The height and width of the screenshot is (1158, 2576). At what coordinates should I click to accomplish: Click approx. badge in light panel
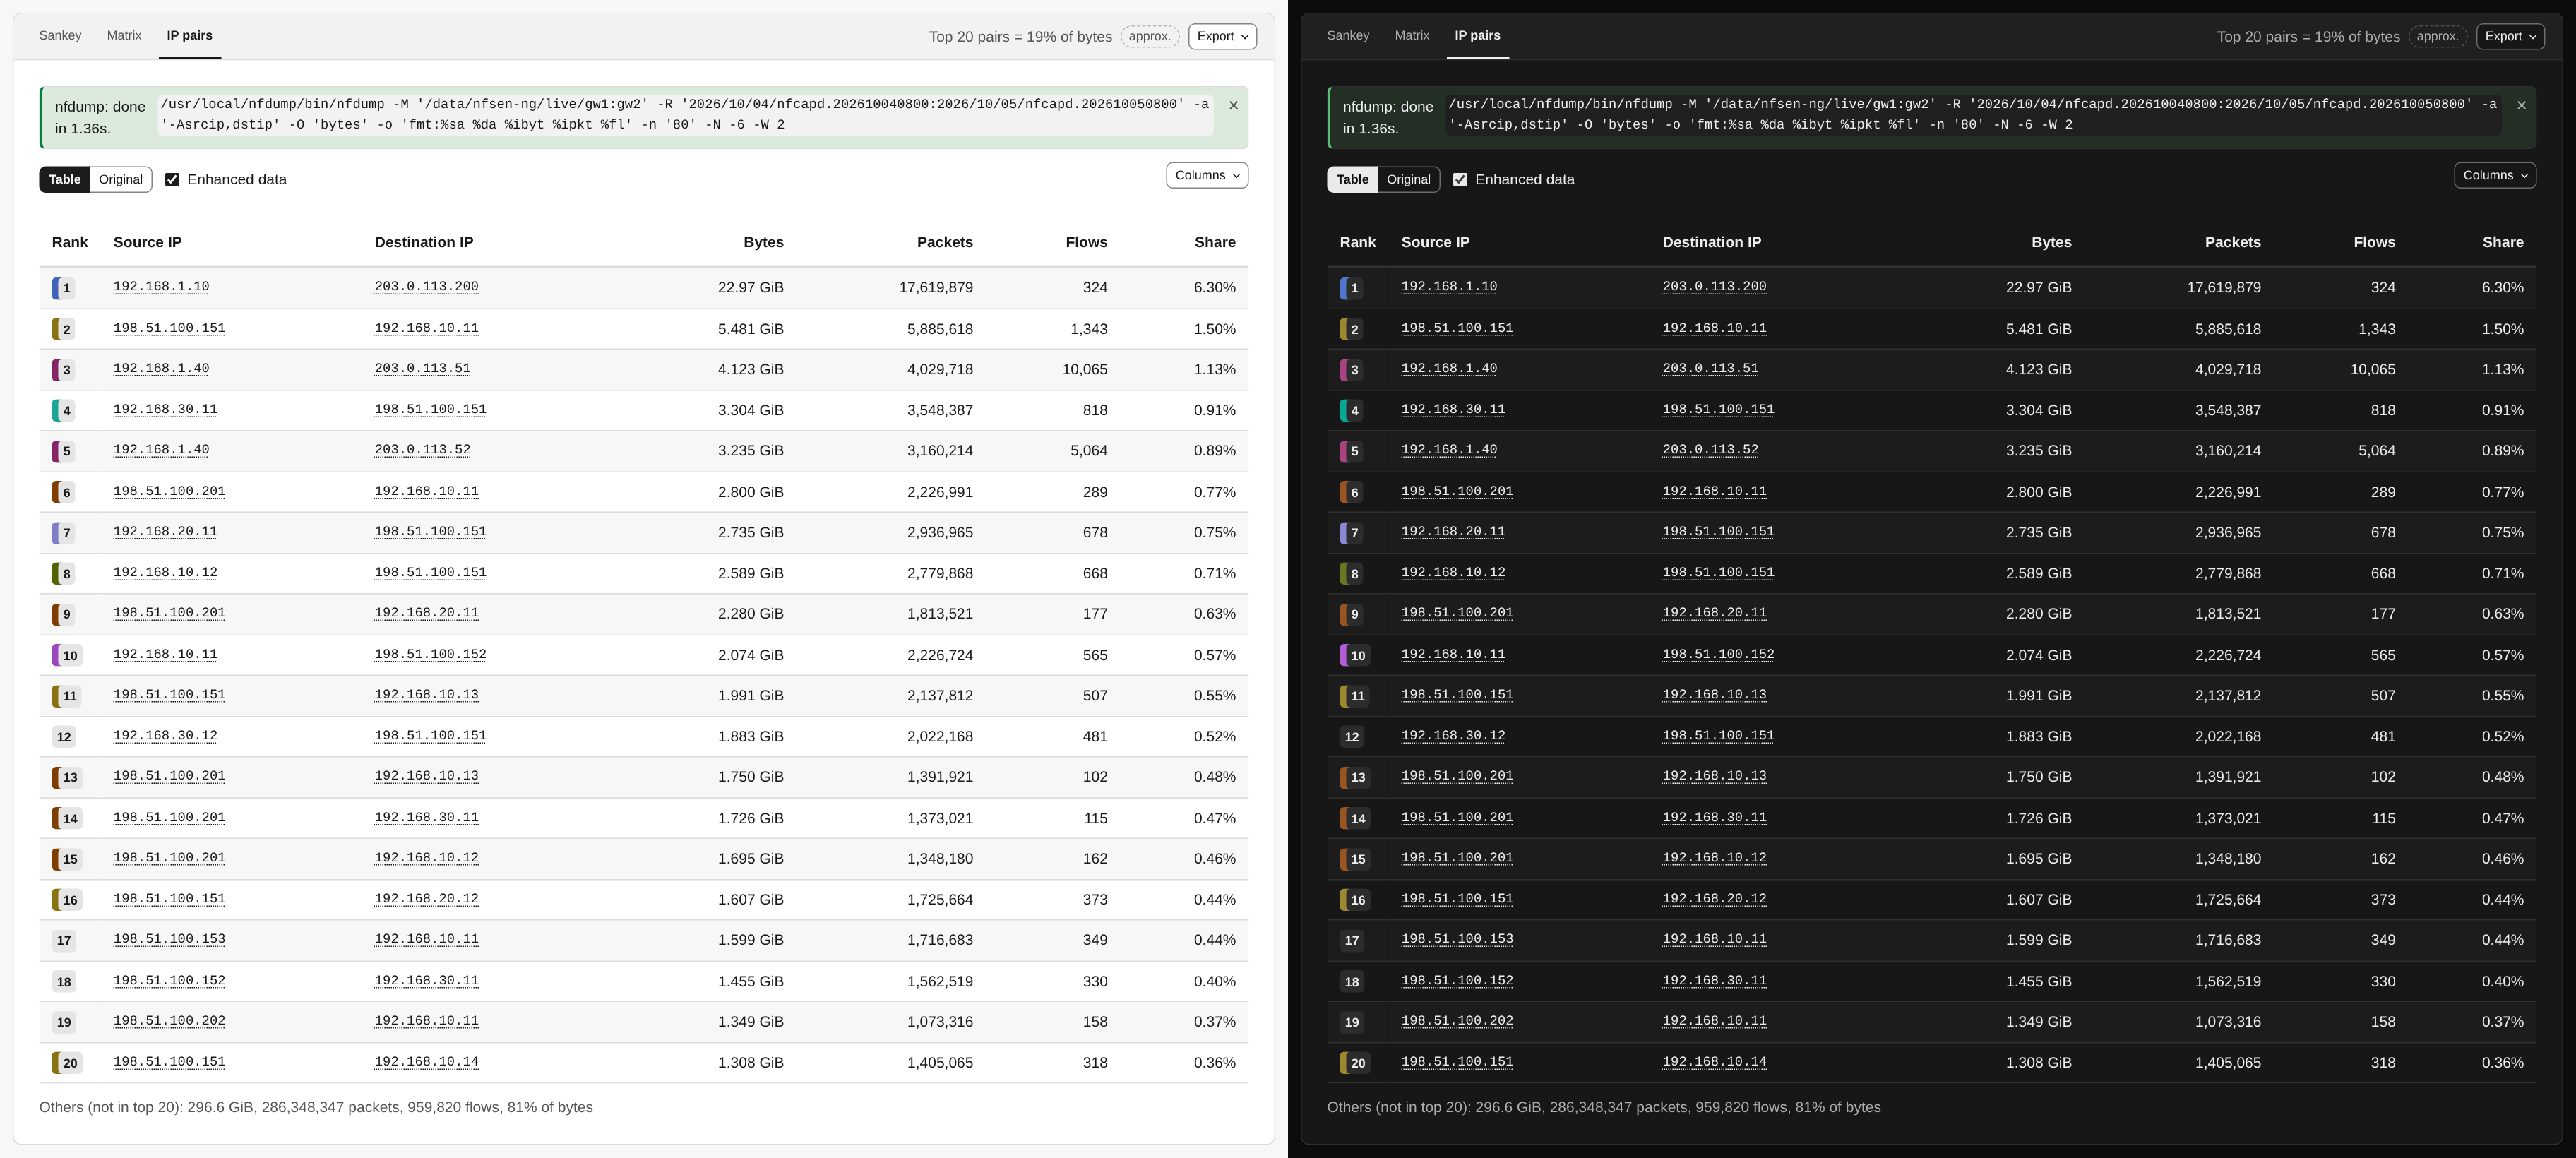click(1150, 36)
